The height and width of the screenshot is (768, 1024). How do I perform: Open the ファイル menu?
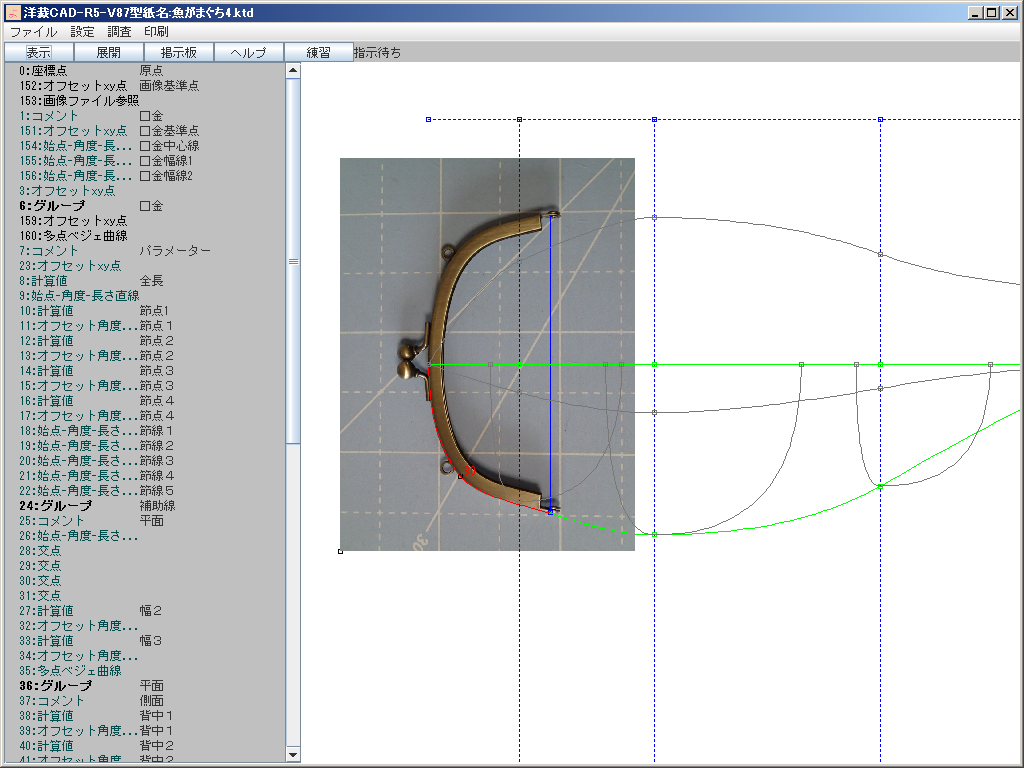33,31
